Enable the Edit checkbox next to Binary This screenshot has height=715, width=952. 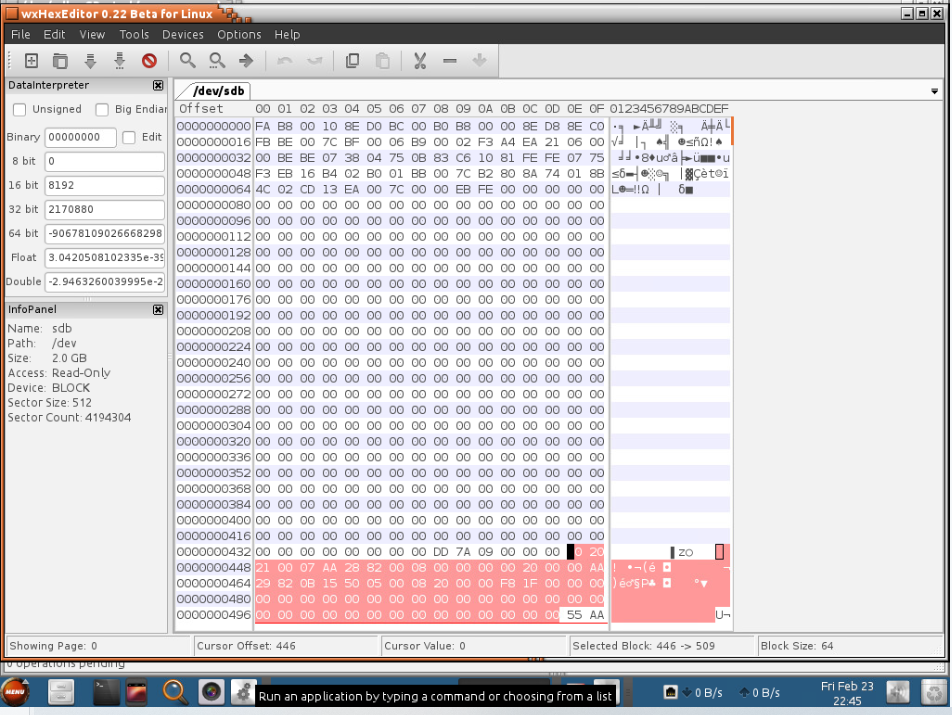point(131,136)
